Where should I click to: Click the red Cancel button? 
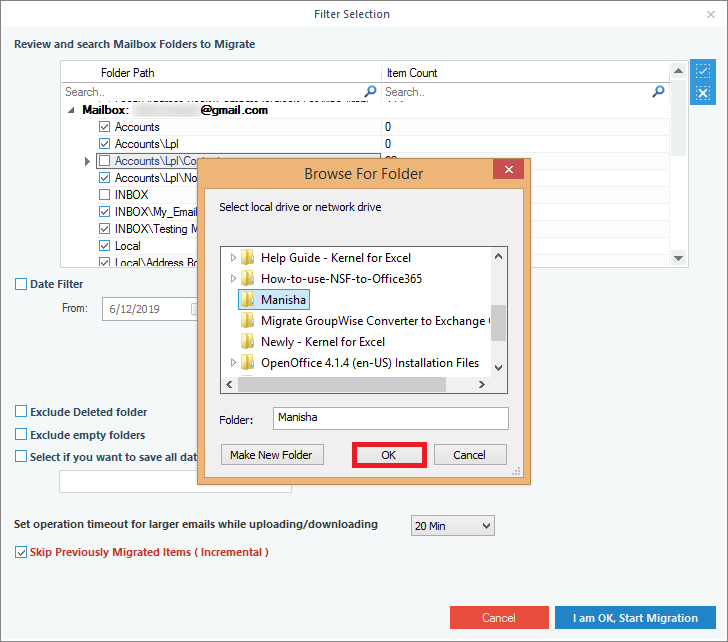499,617
